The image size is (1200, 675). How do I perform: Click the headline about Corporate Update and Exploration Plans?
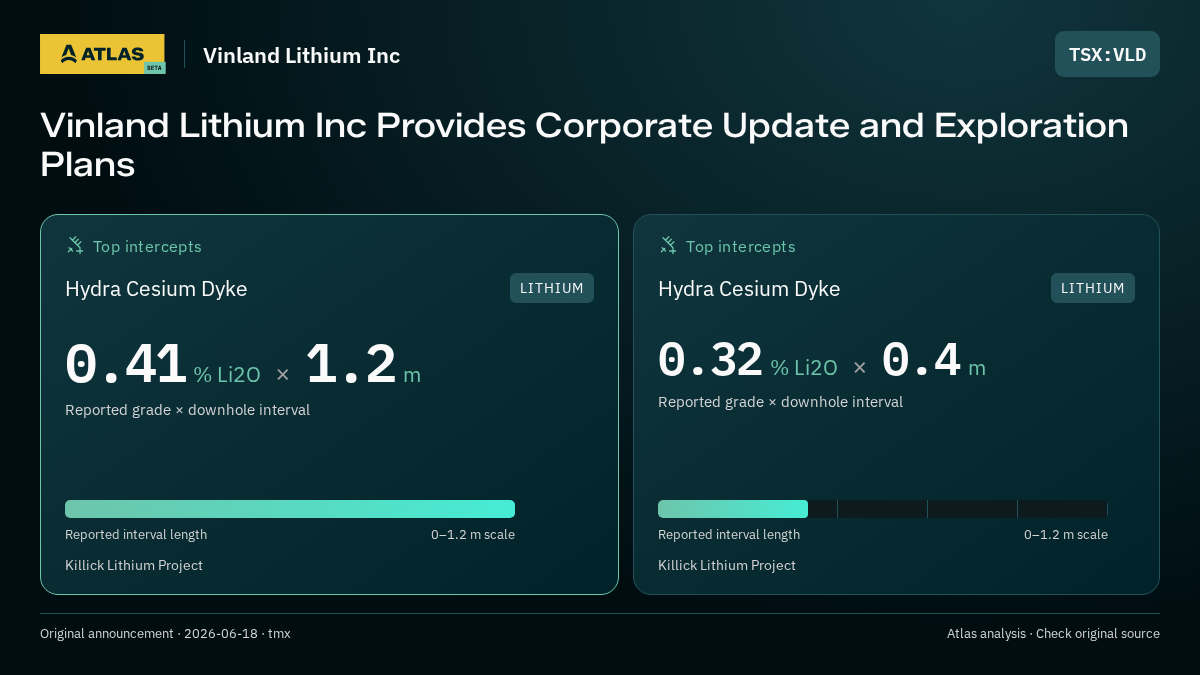pyautogui.click(x=584, y=144)
